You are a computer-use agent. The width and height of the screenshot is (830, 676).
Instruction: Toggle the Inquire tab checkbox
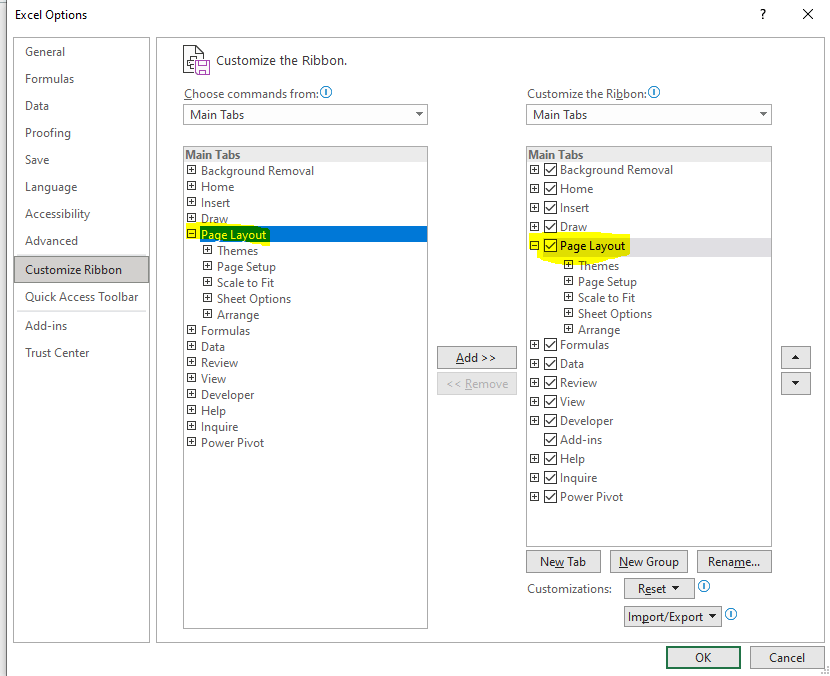pos(551,479)
